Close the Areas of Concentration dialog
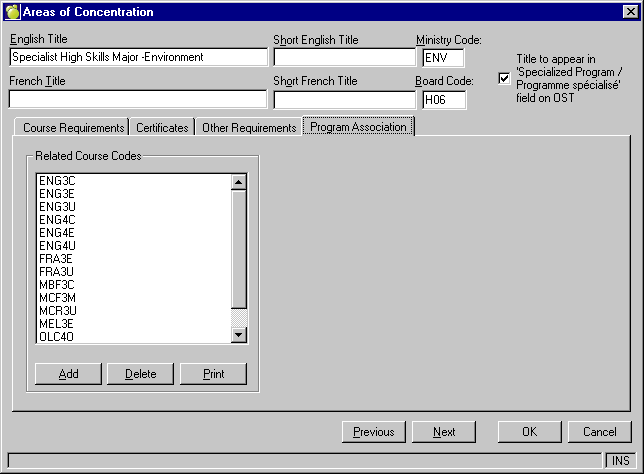The height and width of the screenshot is (474, 644). (629, 12)
